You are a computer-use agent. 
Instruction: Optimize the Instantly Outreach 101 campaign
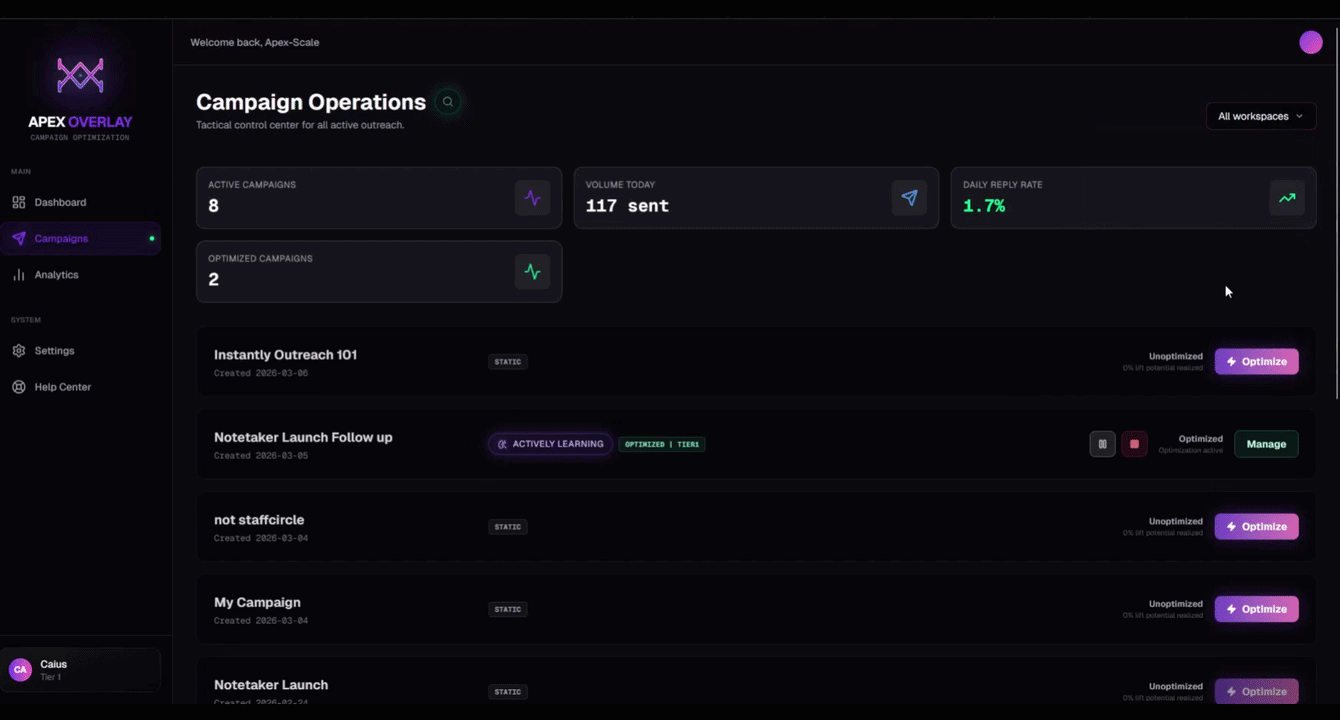1256,361
